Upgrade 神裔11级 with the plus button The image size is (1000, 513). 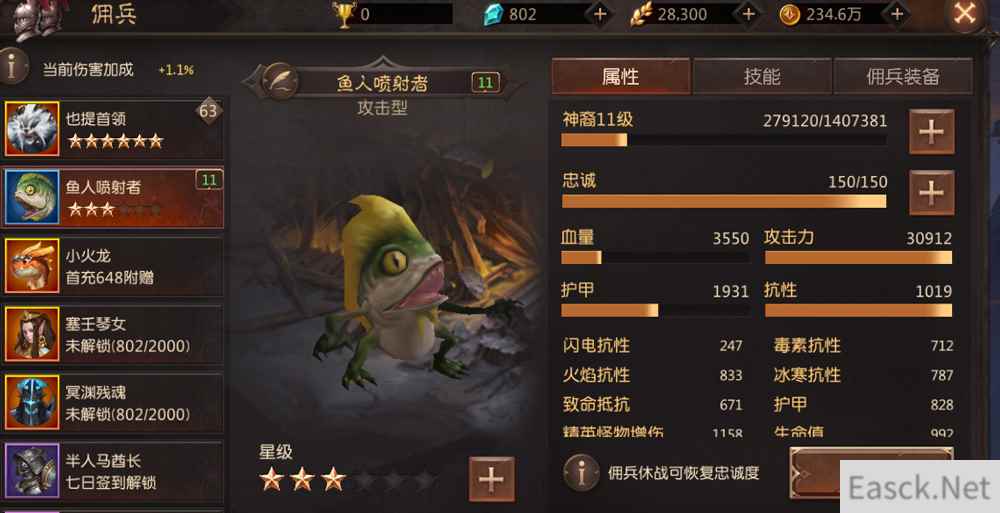pyautogui.click(x=931, y=131)
